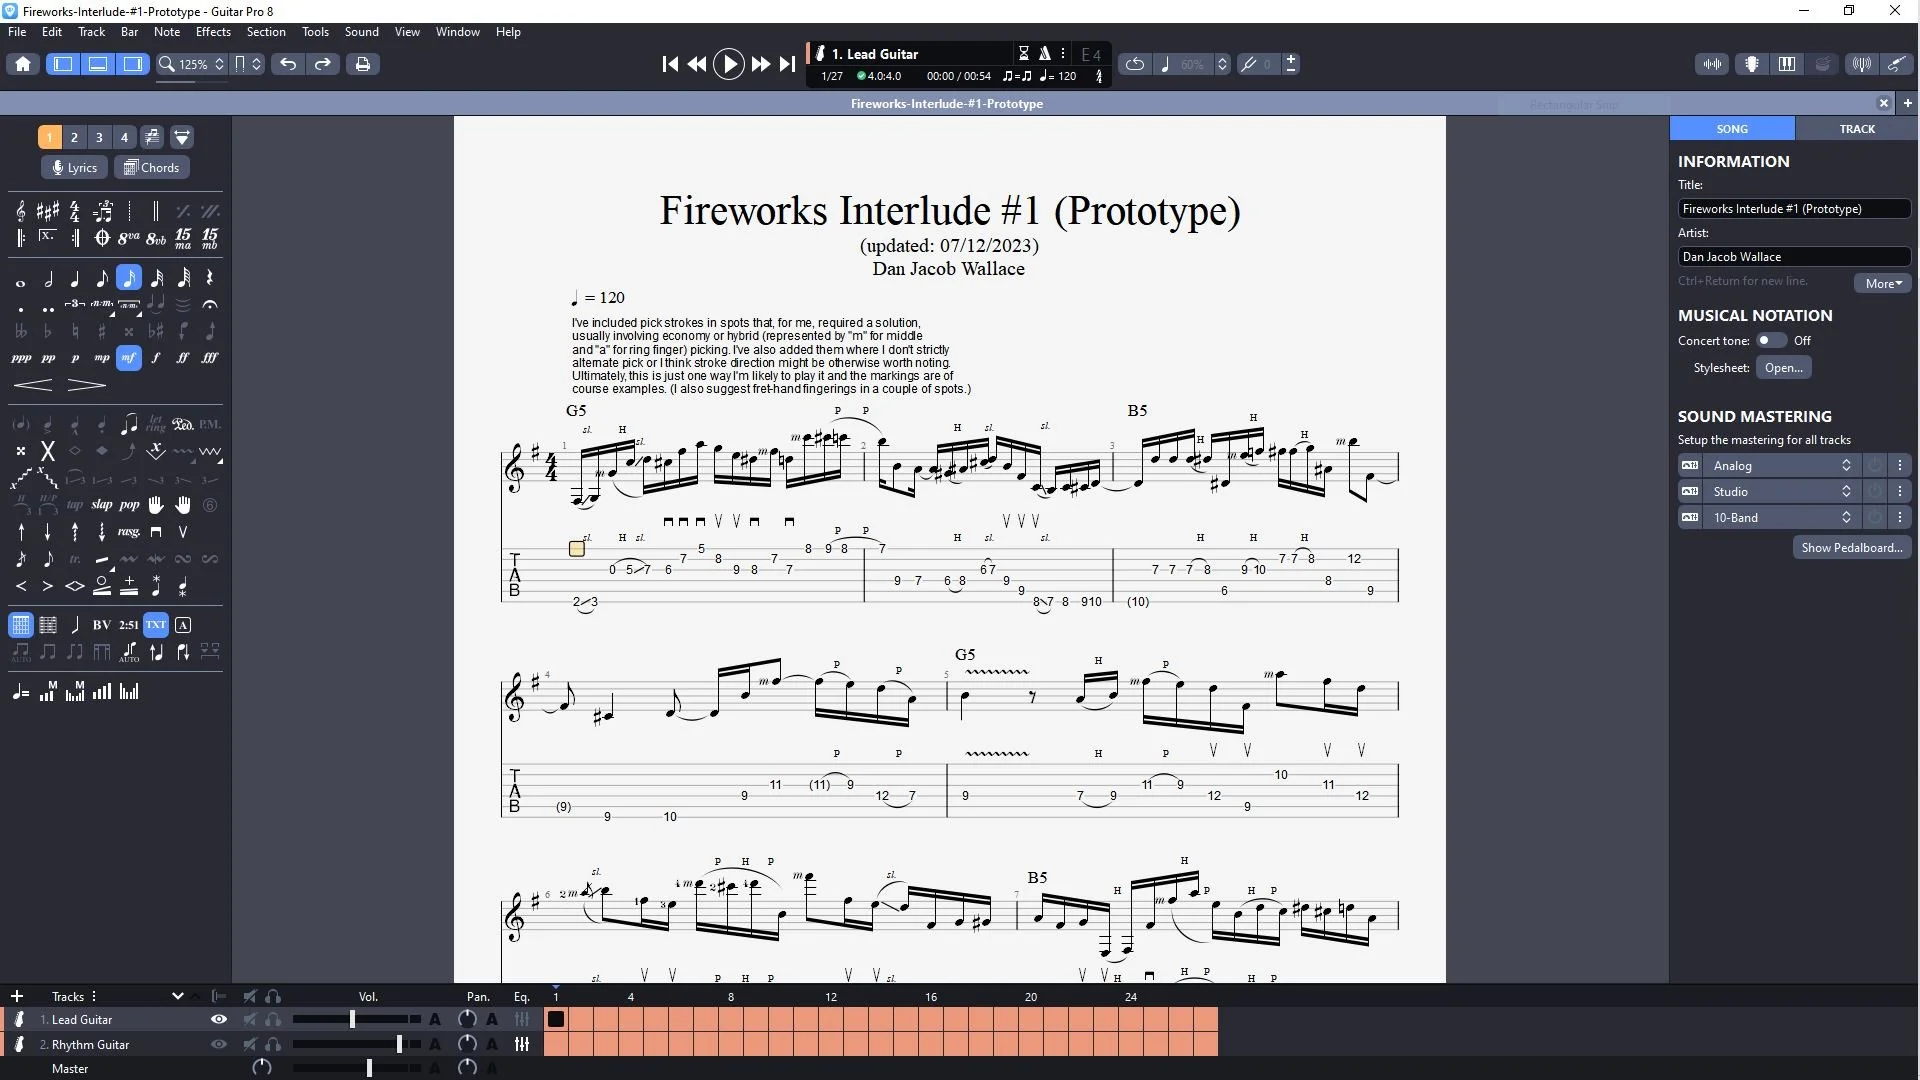Switch to the TRACK tab
Screen dimensions: 1920x1080
point(1856,129)
